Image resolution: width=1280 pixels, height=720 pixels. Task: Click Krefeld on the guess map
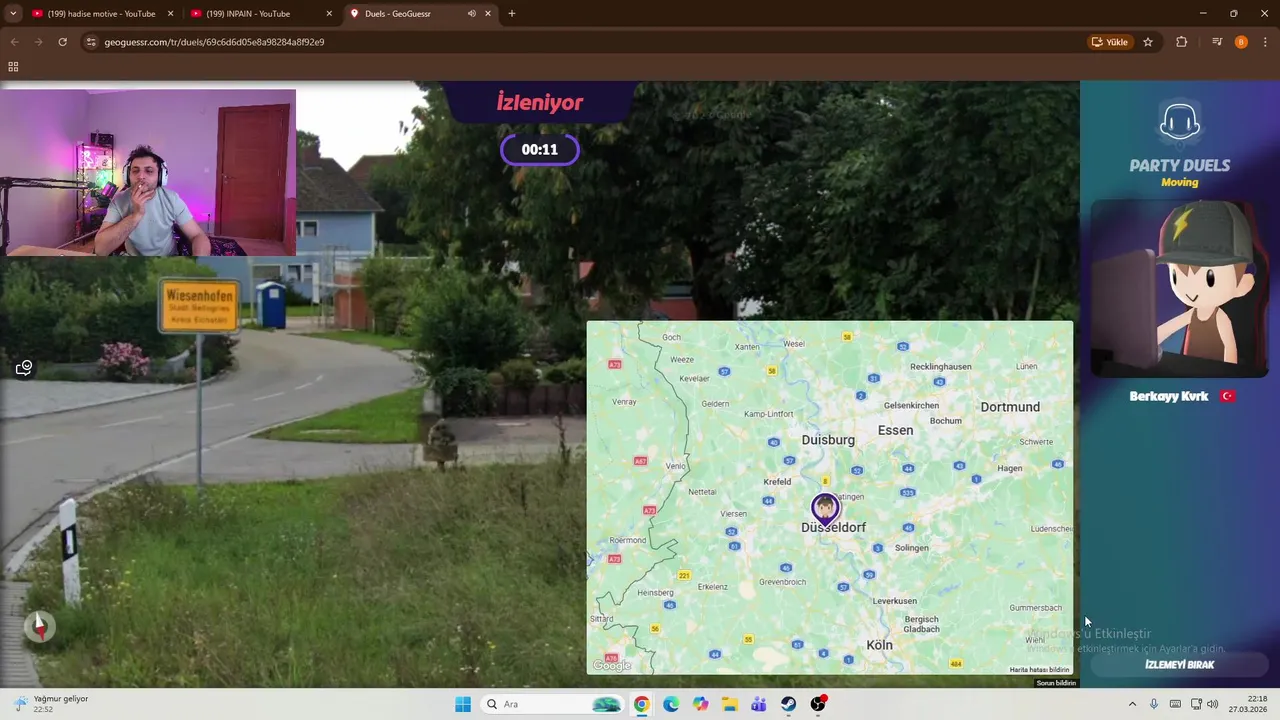point(777,482)
